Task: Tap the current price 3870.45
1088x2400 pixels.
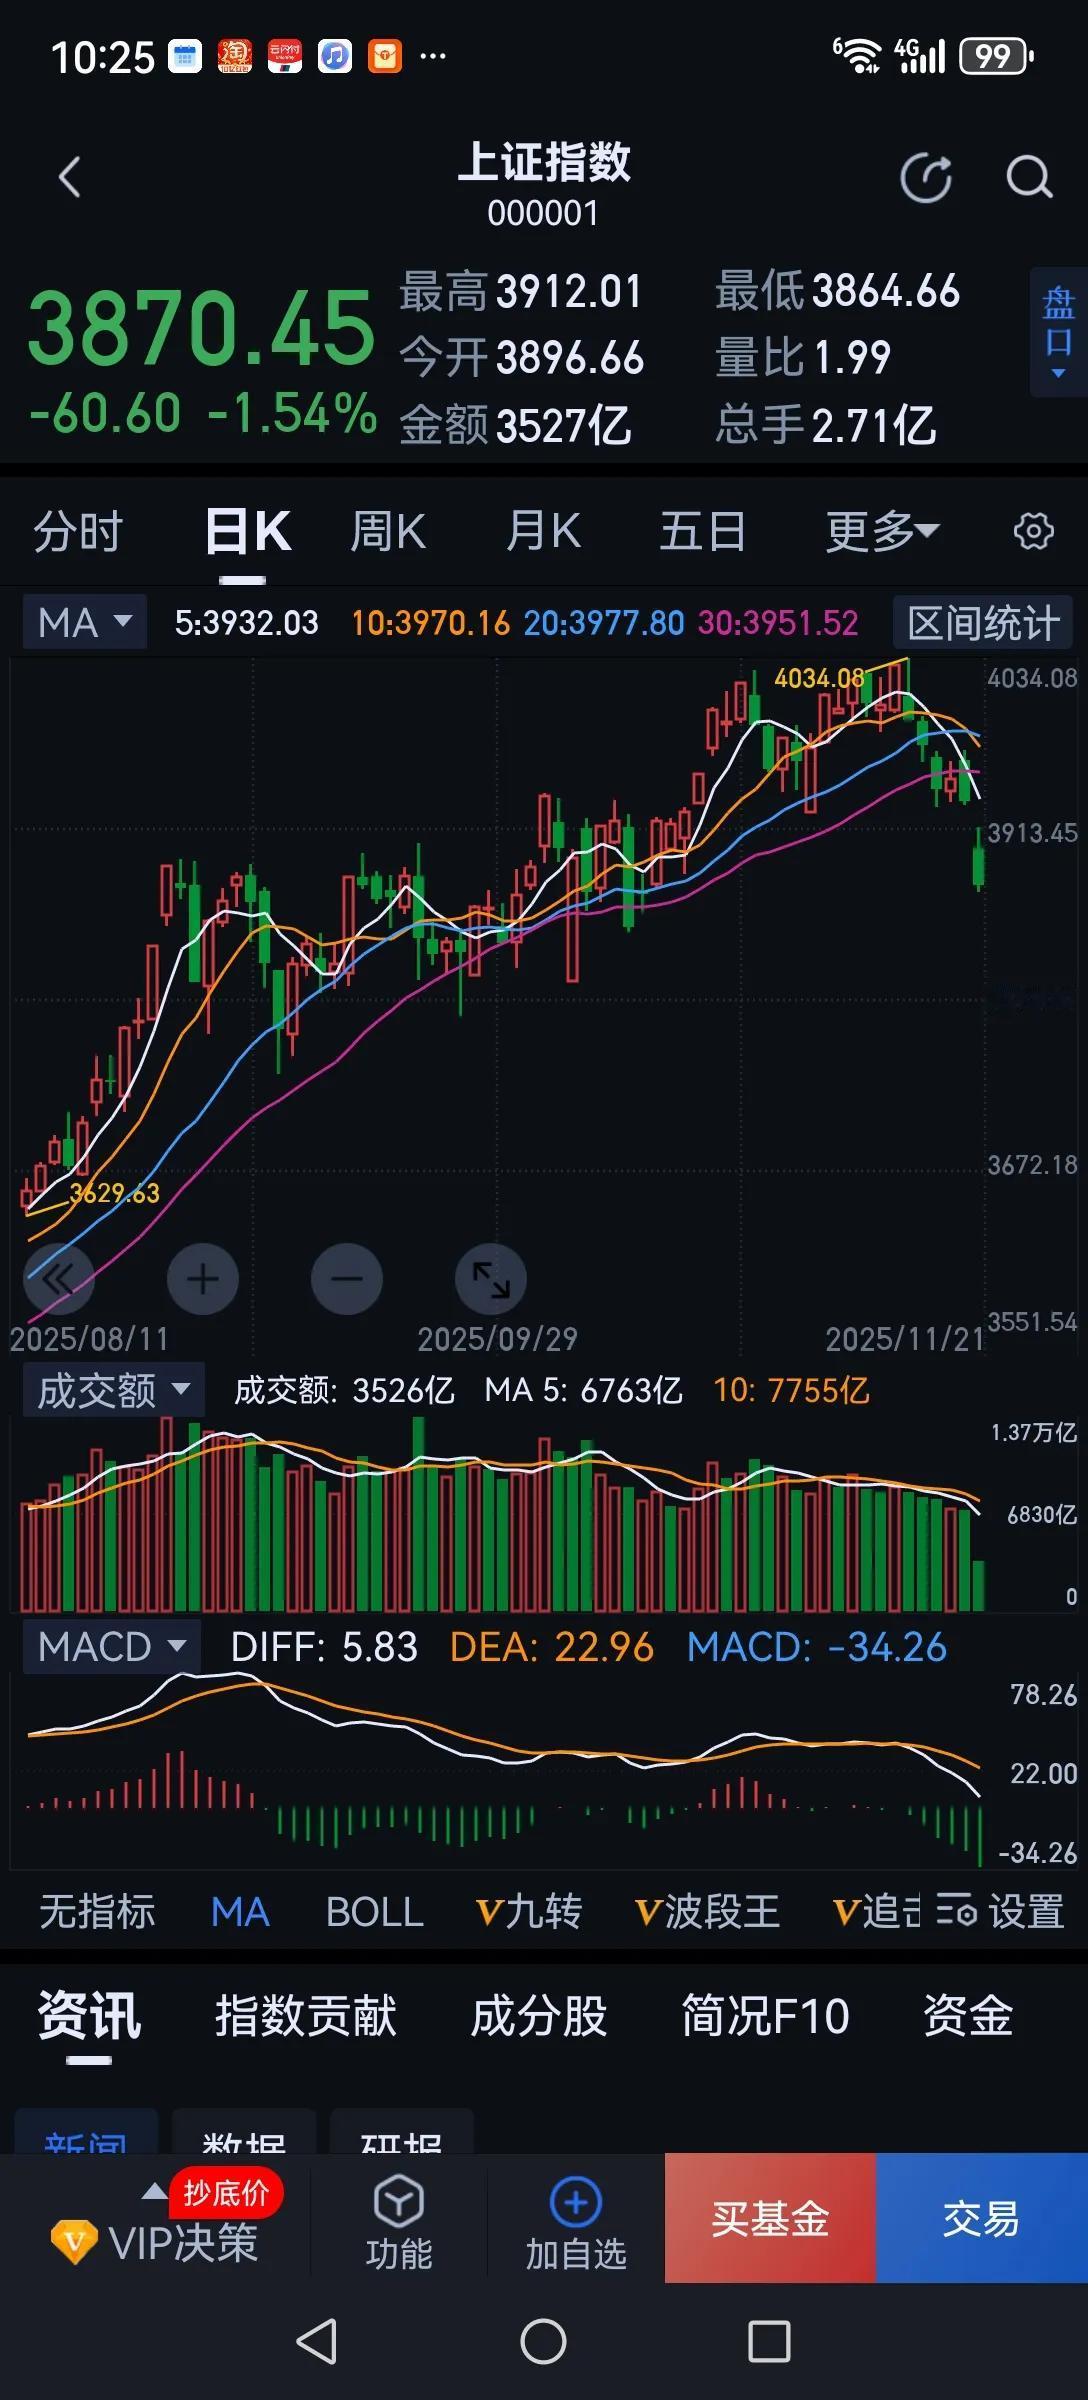Action: [201, 328]
